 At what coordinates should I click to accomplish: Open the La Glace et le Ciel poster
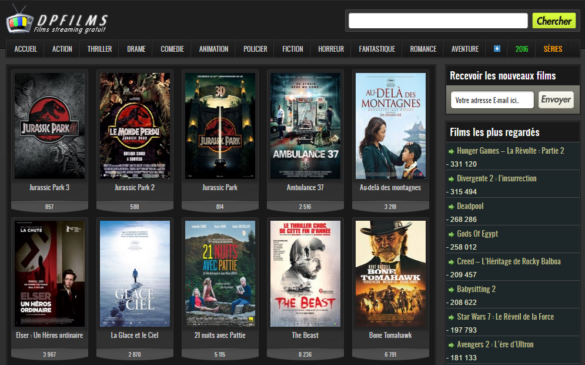(135, 274)
